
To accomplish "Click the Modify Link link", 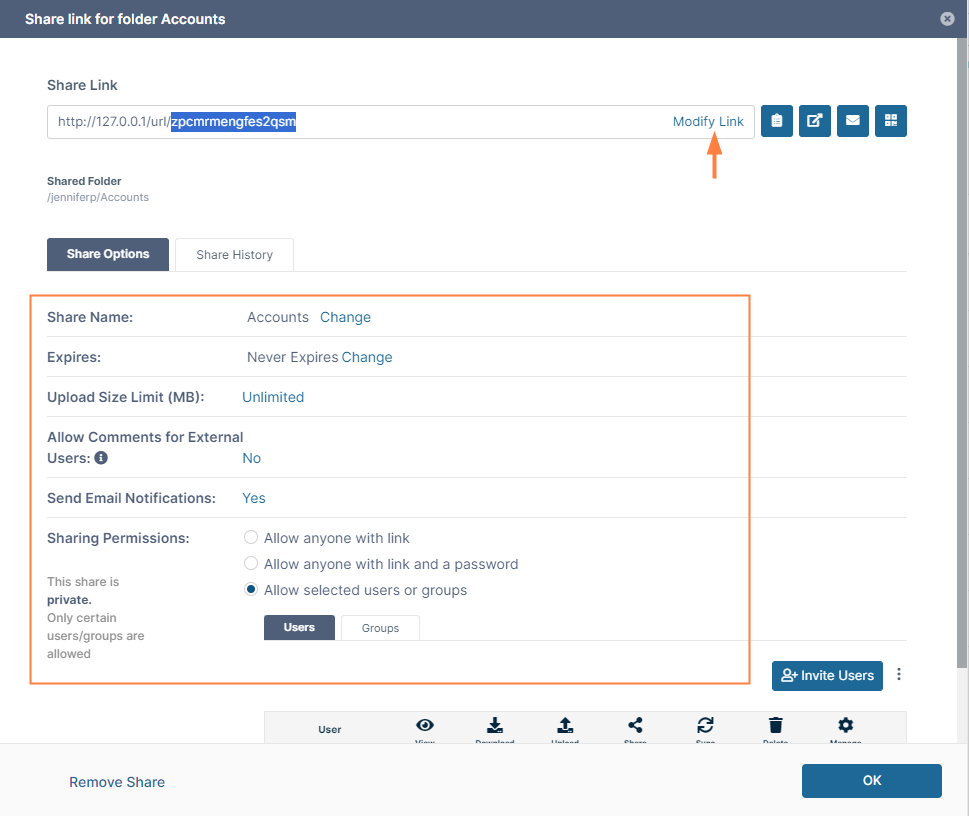I will tap(708, 122).
